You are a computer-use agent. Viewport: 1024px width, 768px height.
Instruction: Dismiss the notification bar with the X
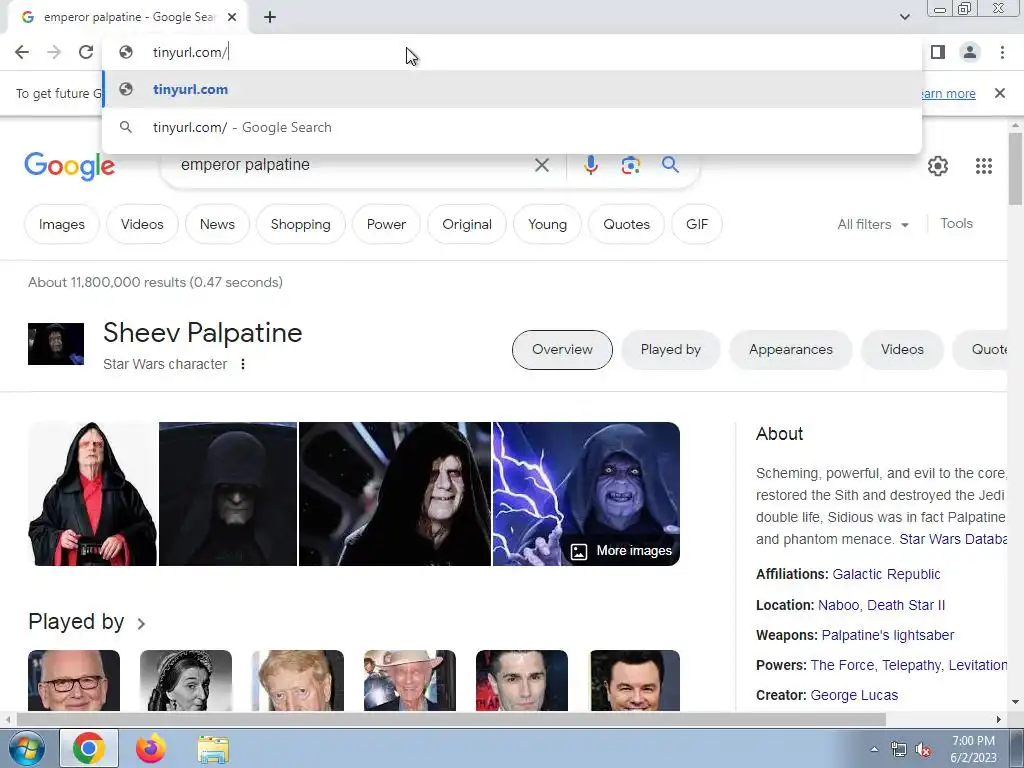tap(999, 93)
